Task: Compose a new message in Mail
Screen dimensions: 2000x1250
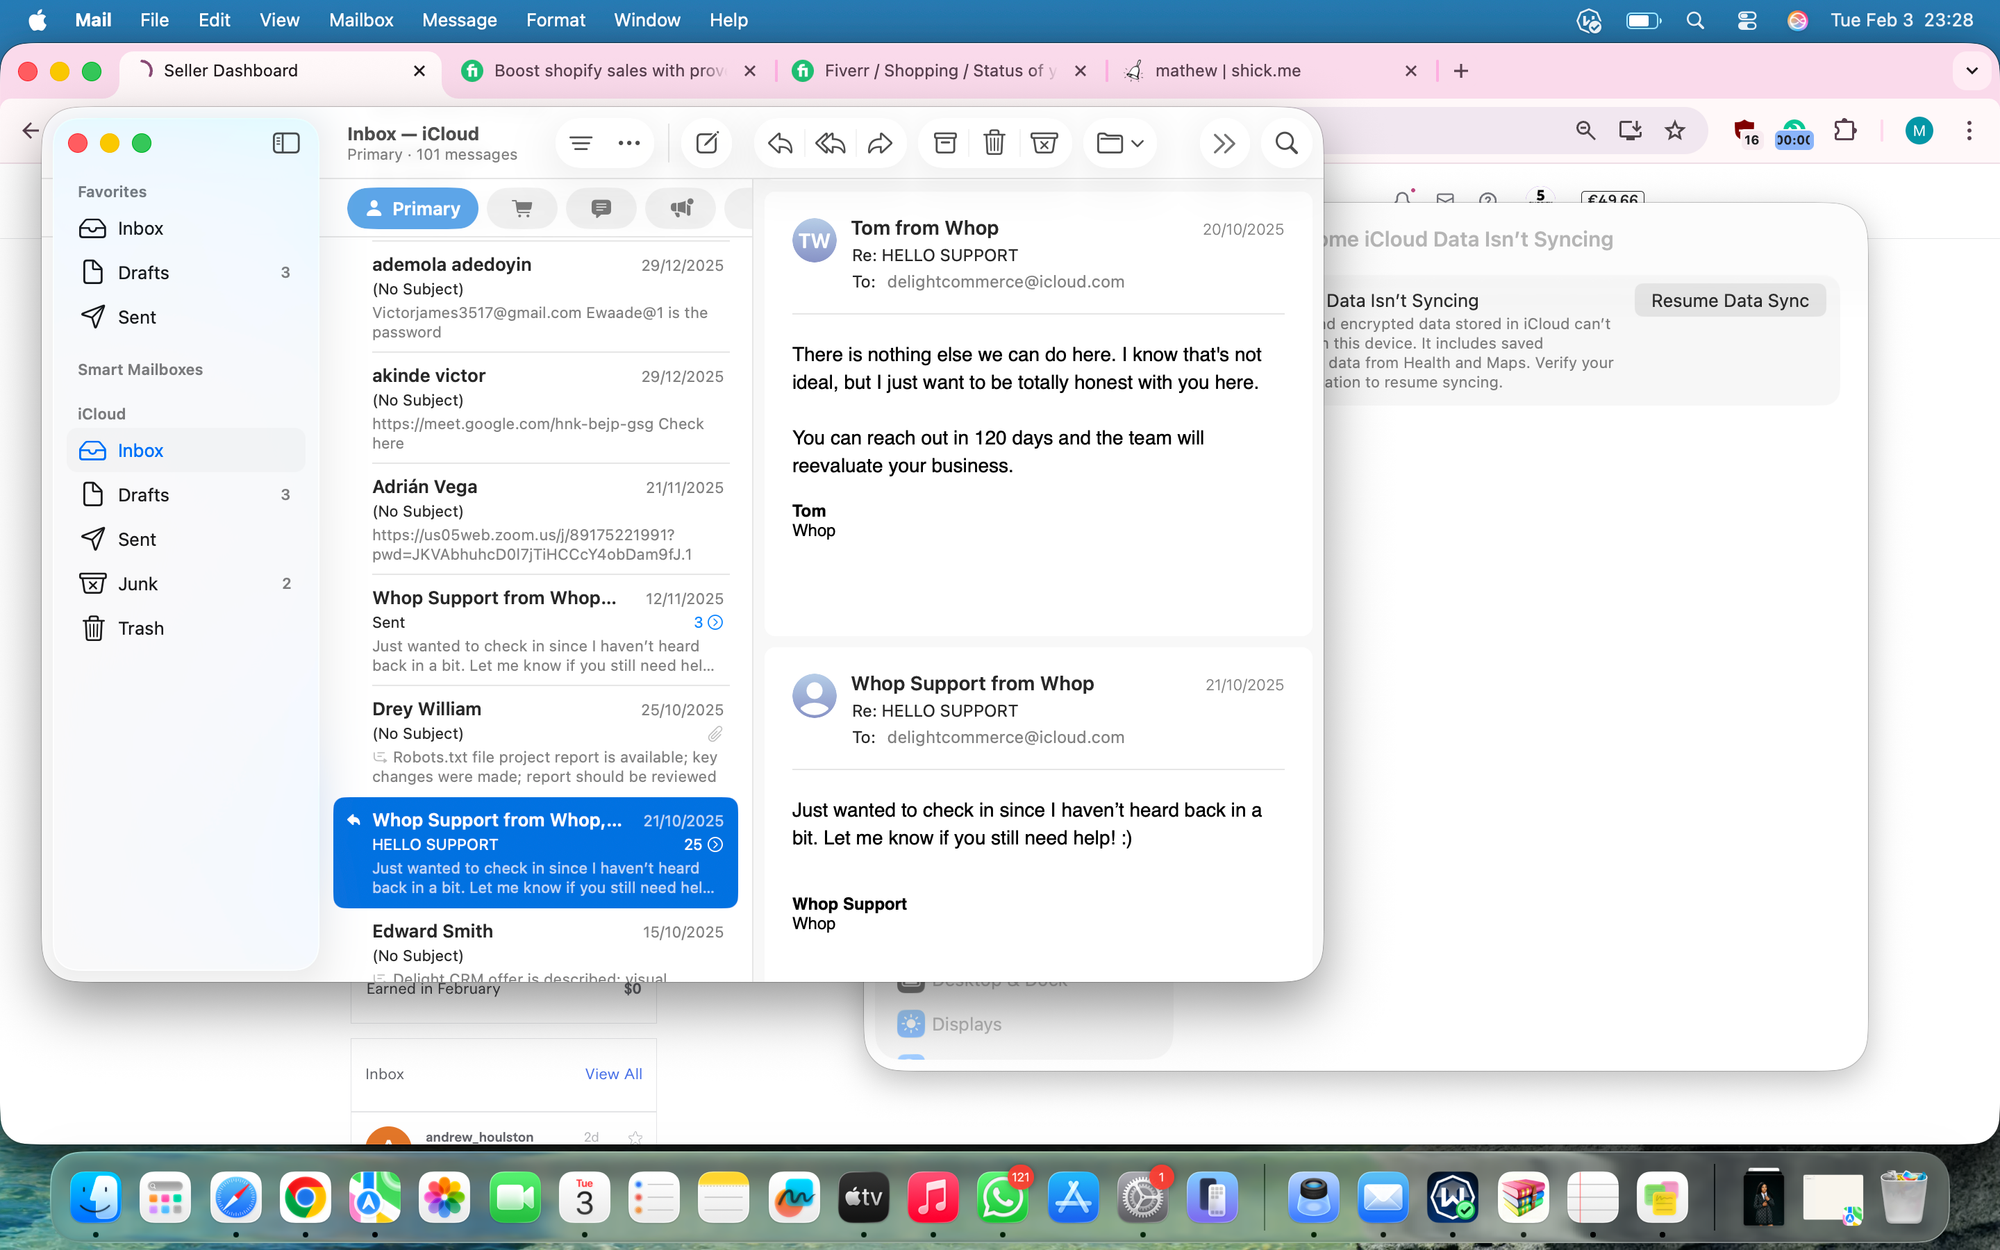Action: pyautogui.click(x=707, y=143)
